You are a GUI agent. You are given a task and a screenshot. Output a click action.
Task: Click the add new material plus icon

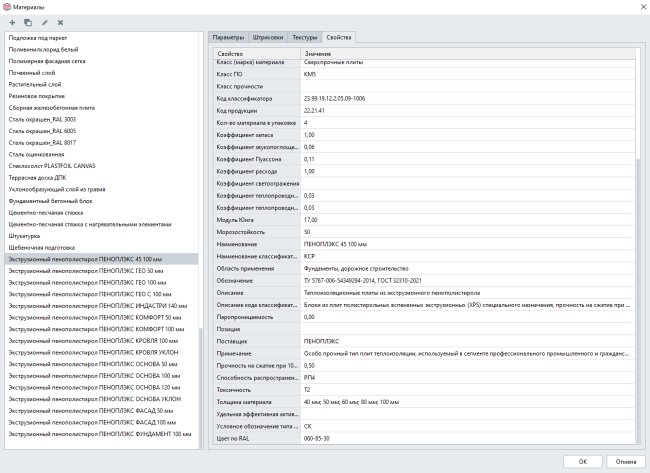[x=12, y=21]
